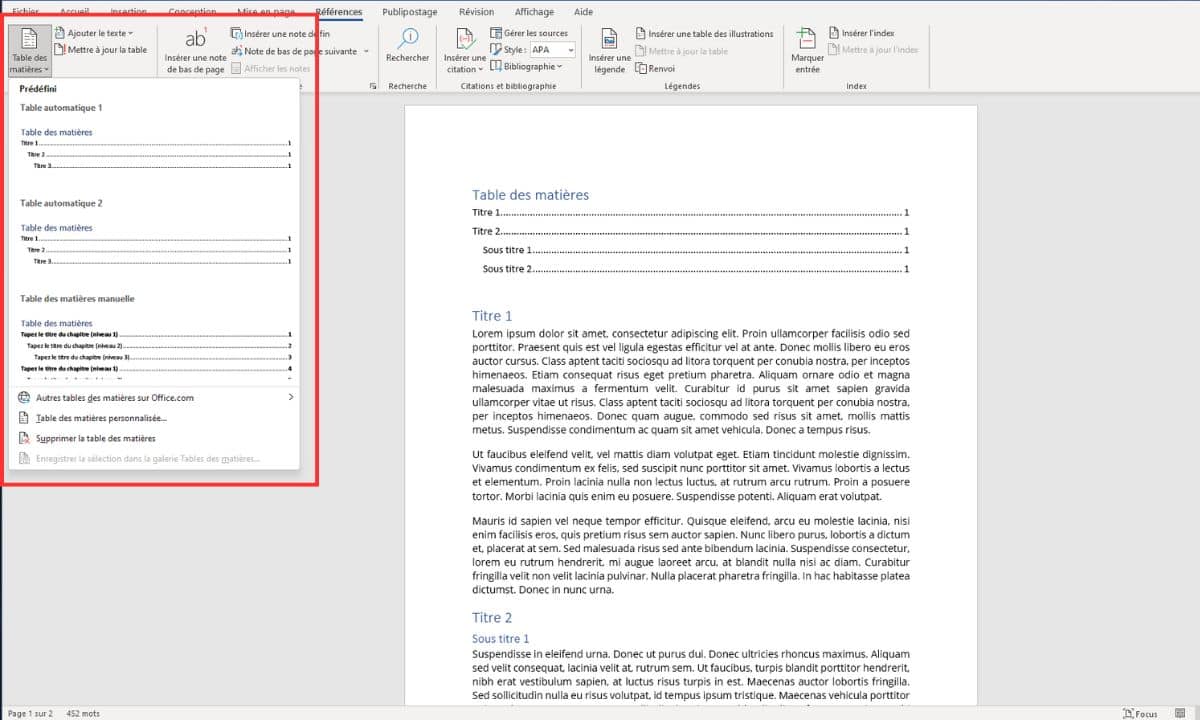Screen dimensions: 1200x720
Task: Click the Table des matières ribbon button
Action: point(28,52)
